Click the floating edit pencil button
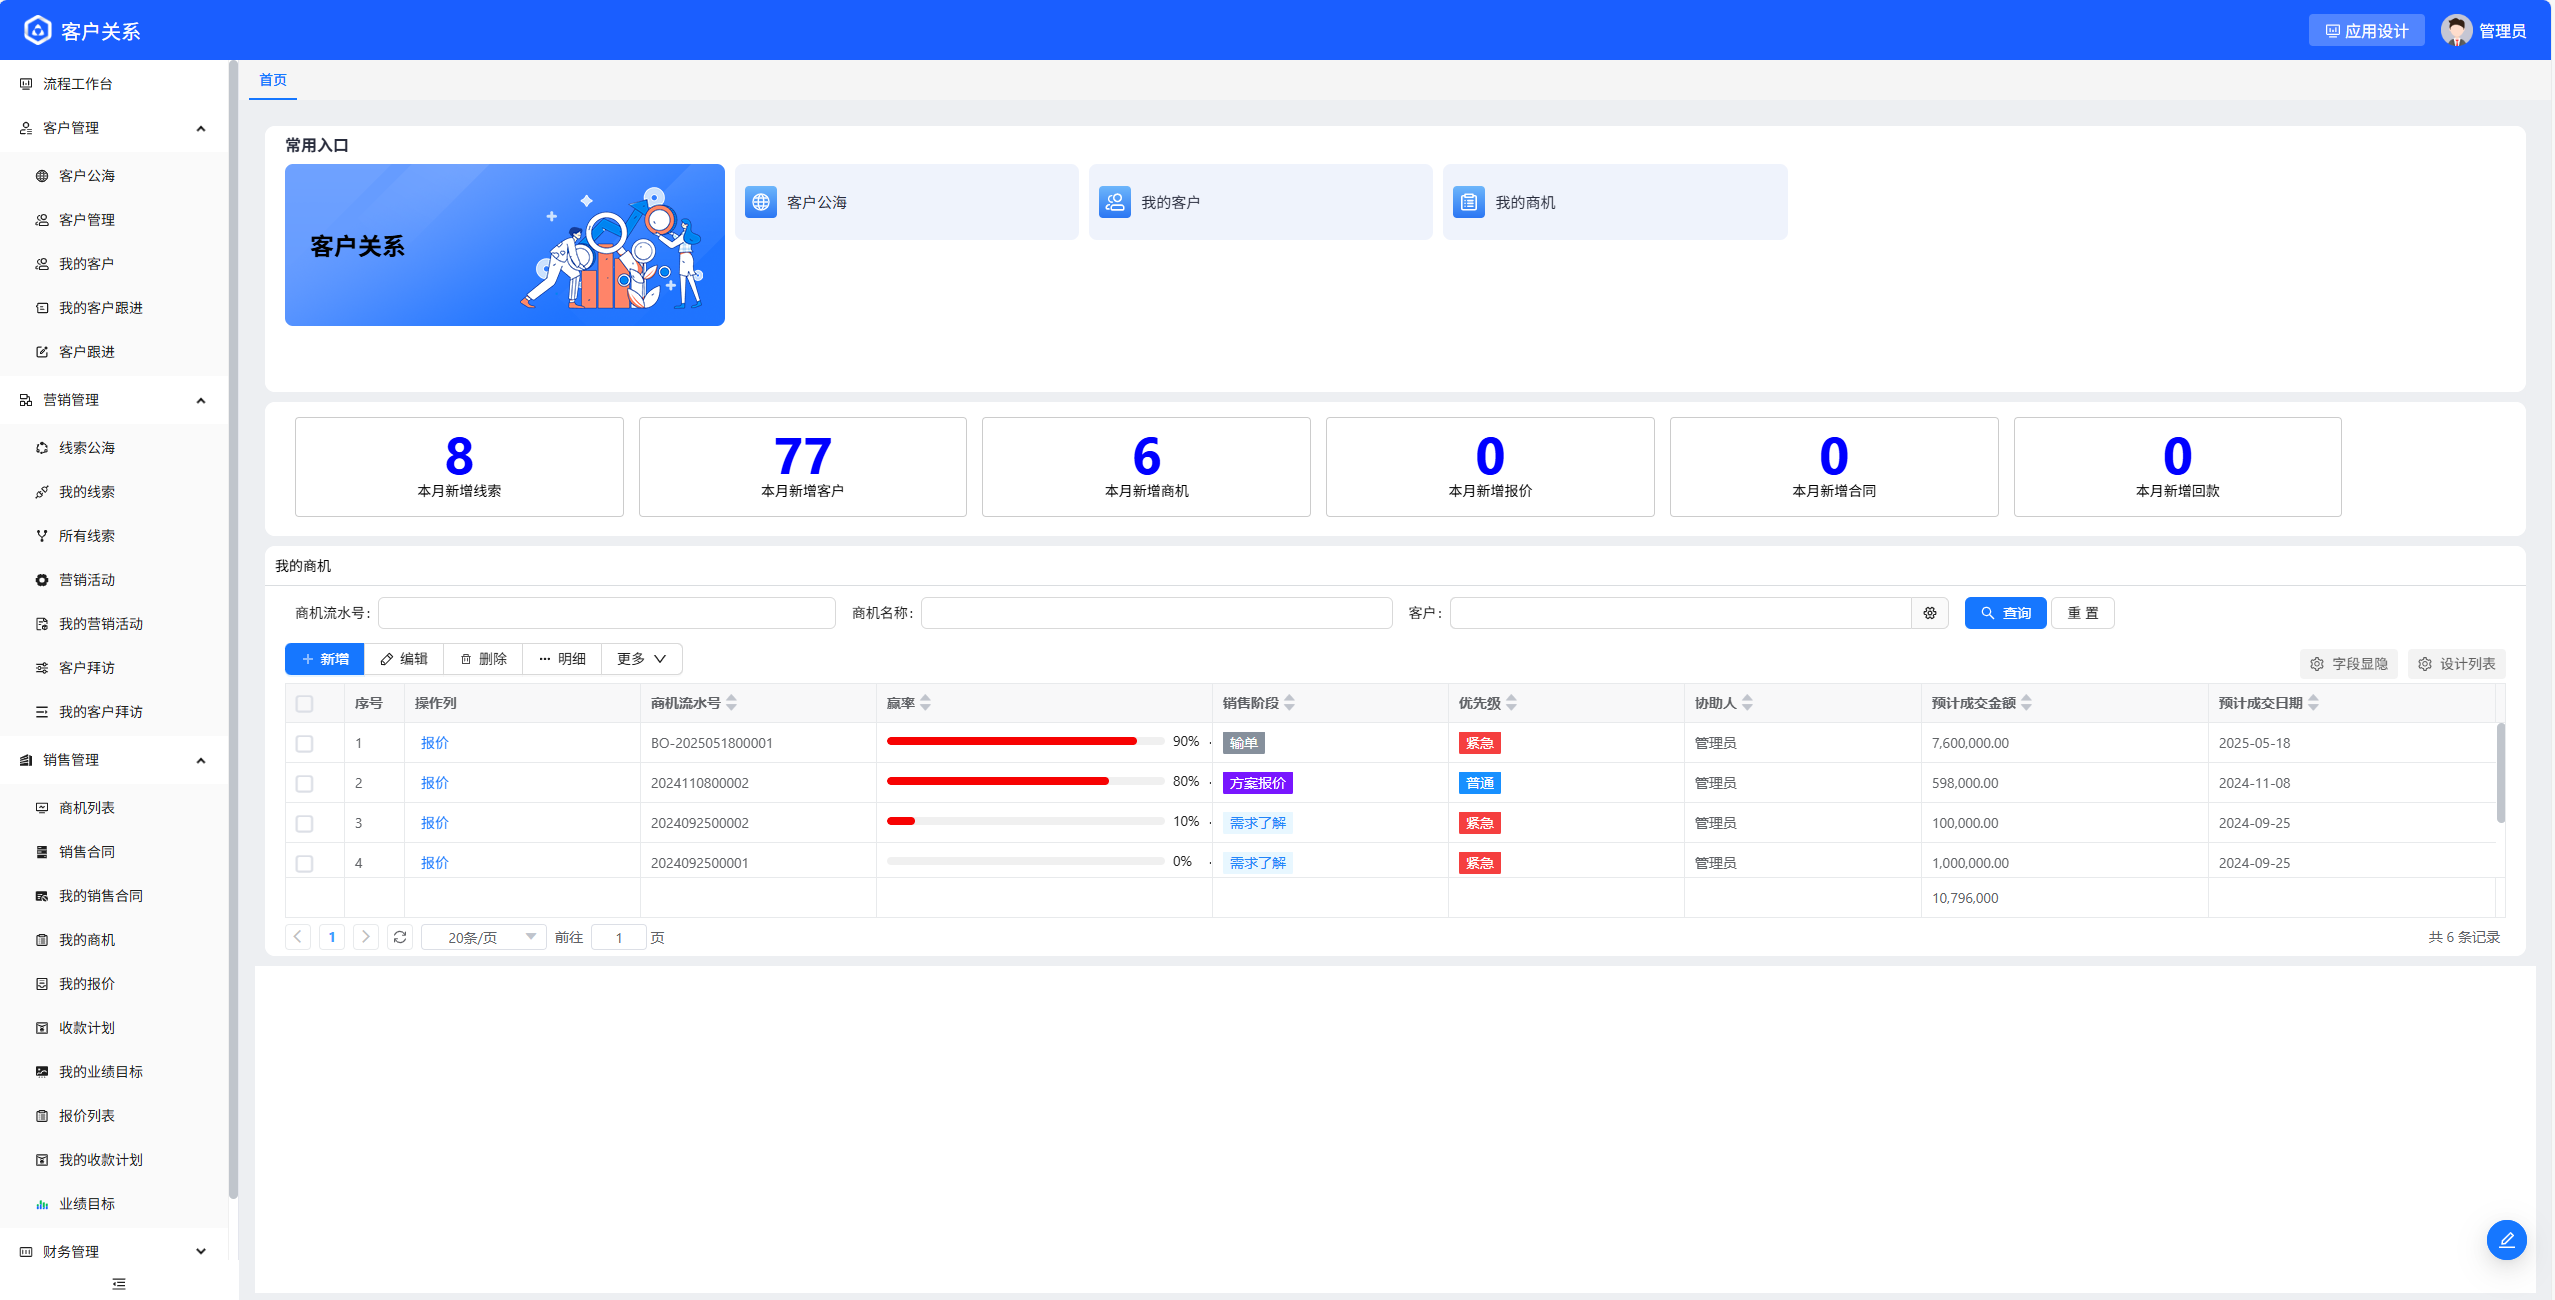The image size is (2555, 1300). [x=2505, y=1240]
